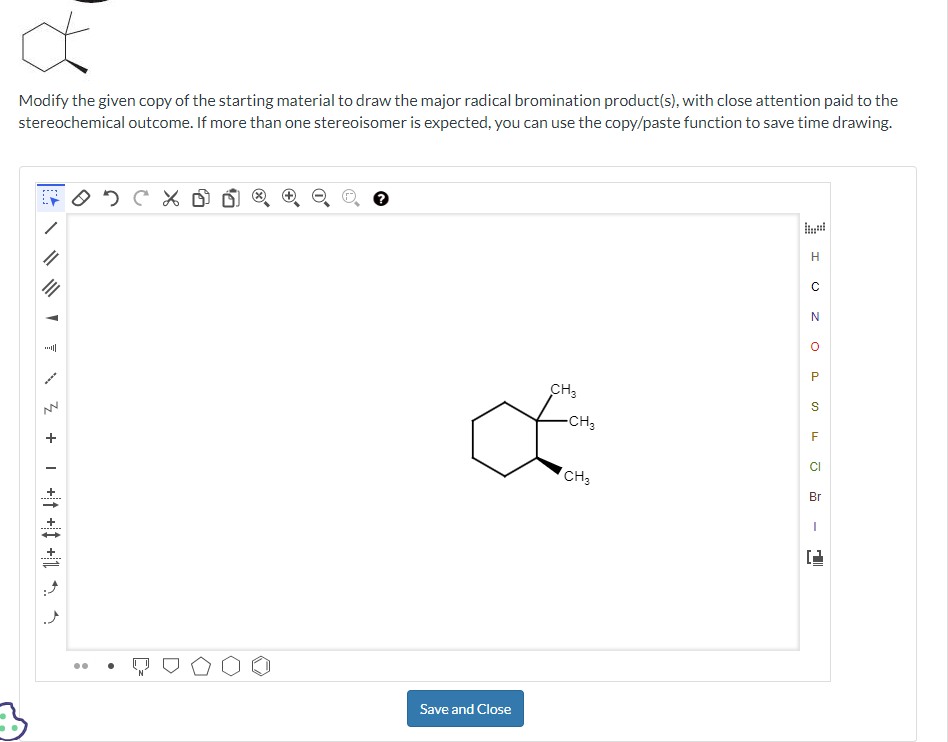Zoom out of the canvas
Viewport: 948px width, 742px height.
click(x=320, y=198)
